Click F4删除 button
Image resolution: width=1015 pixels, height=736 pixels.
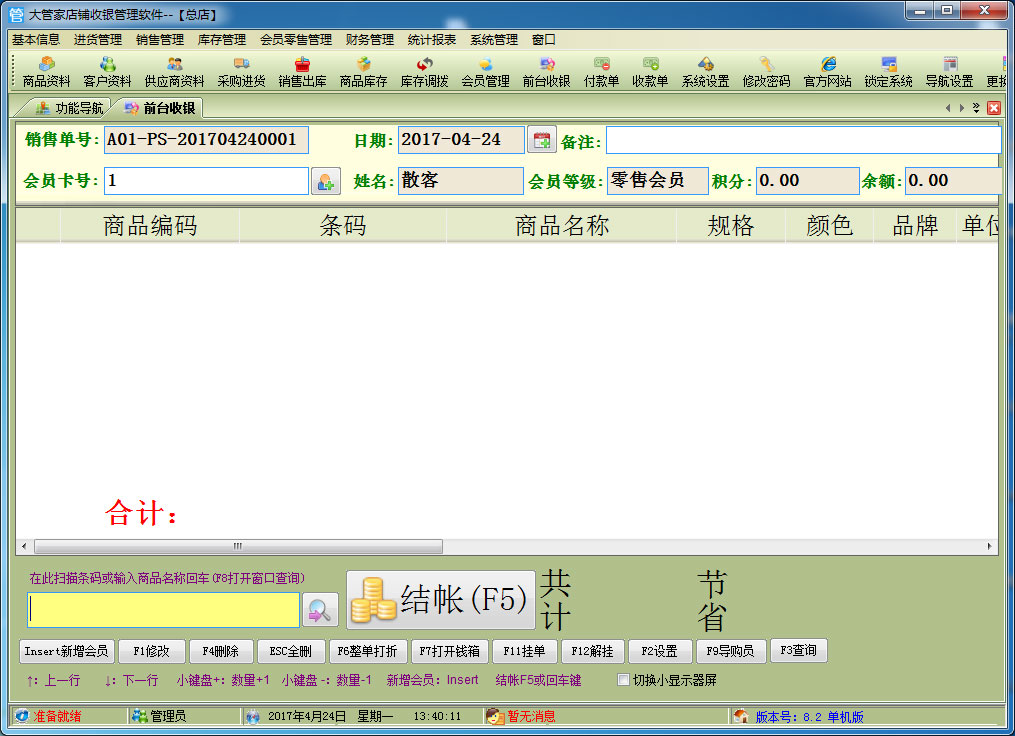[x=221, y=651]
